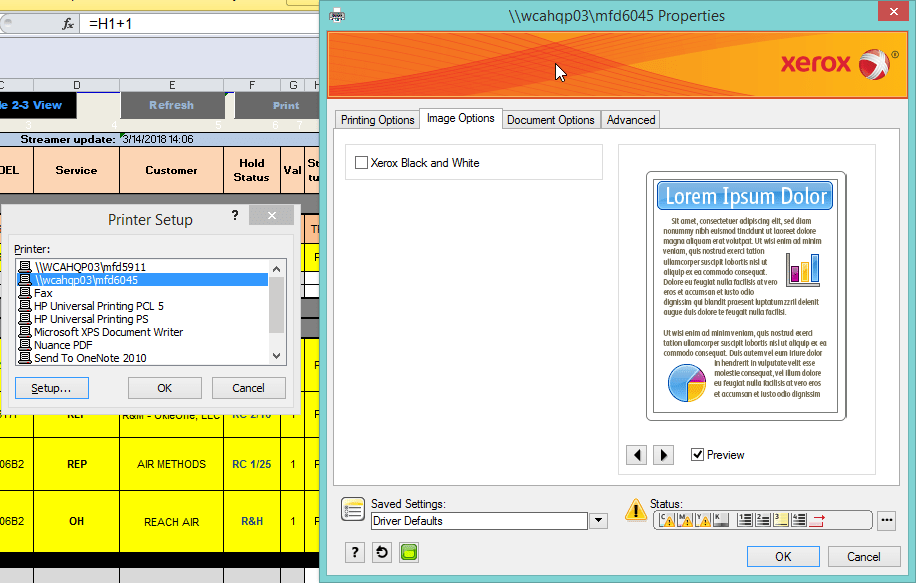Select the Fax printer entry
Viewport: 916px width, 583px height.
coord(143,293)
